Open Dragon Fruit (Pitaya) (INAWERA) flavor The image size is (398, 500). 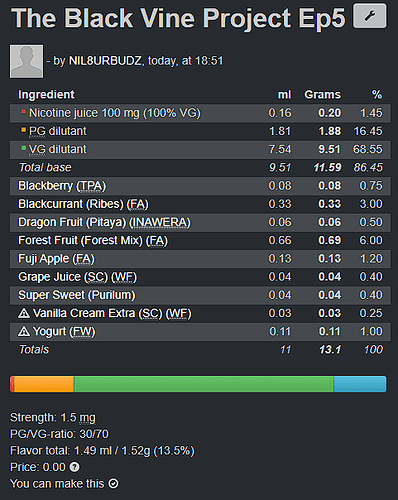point(104,222)
